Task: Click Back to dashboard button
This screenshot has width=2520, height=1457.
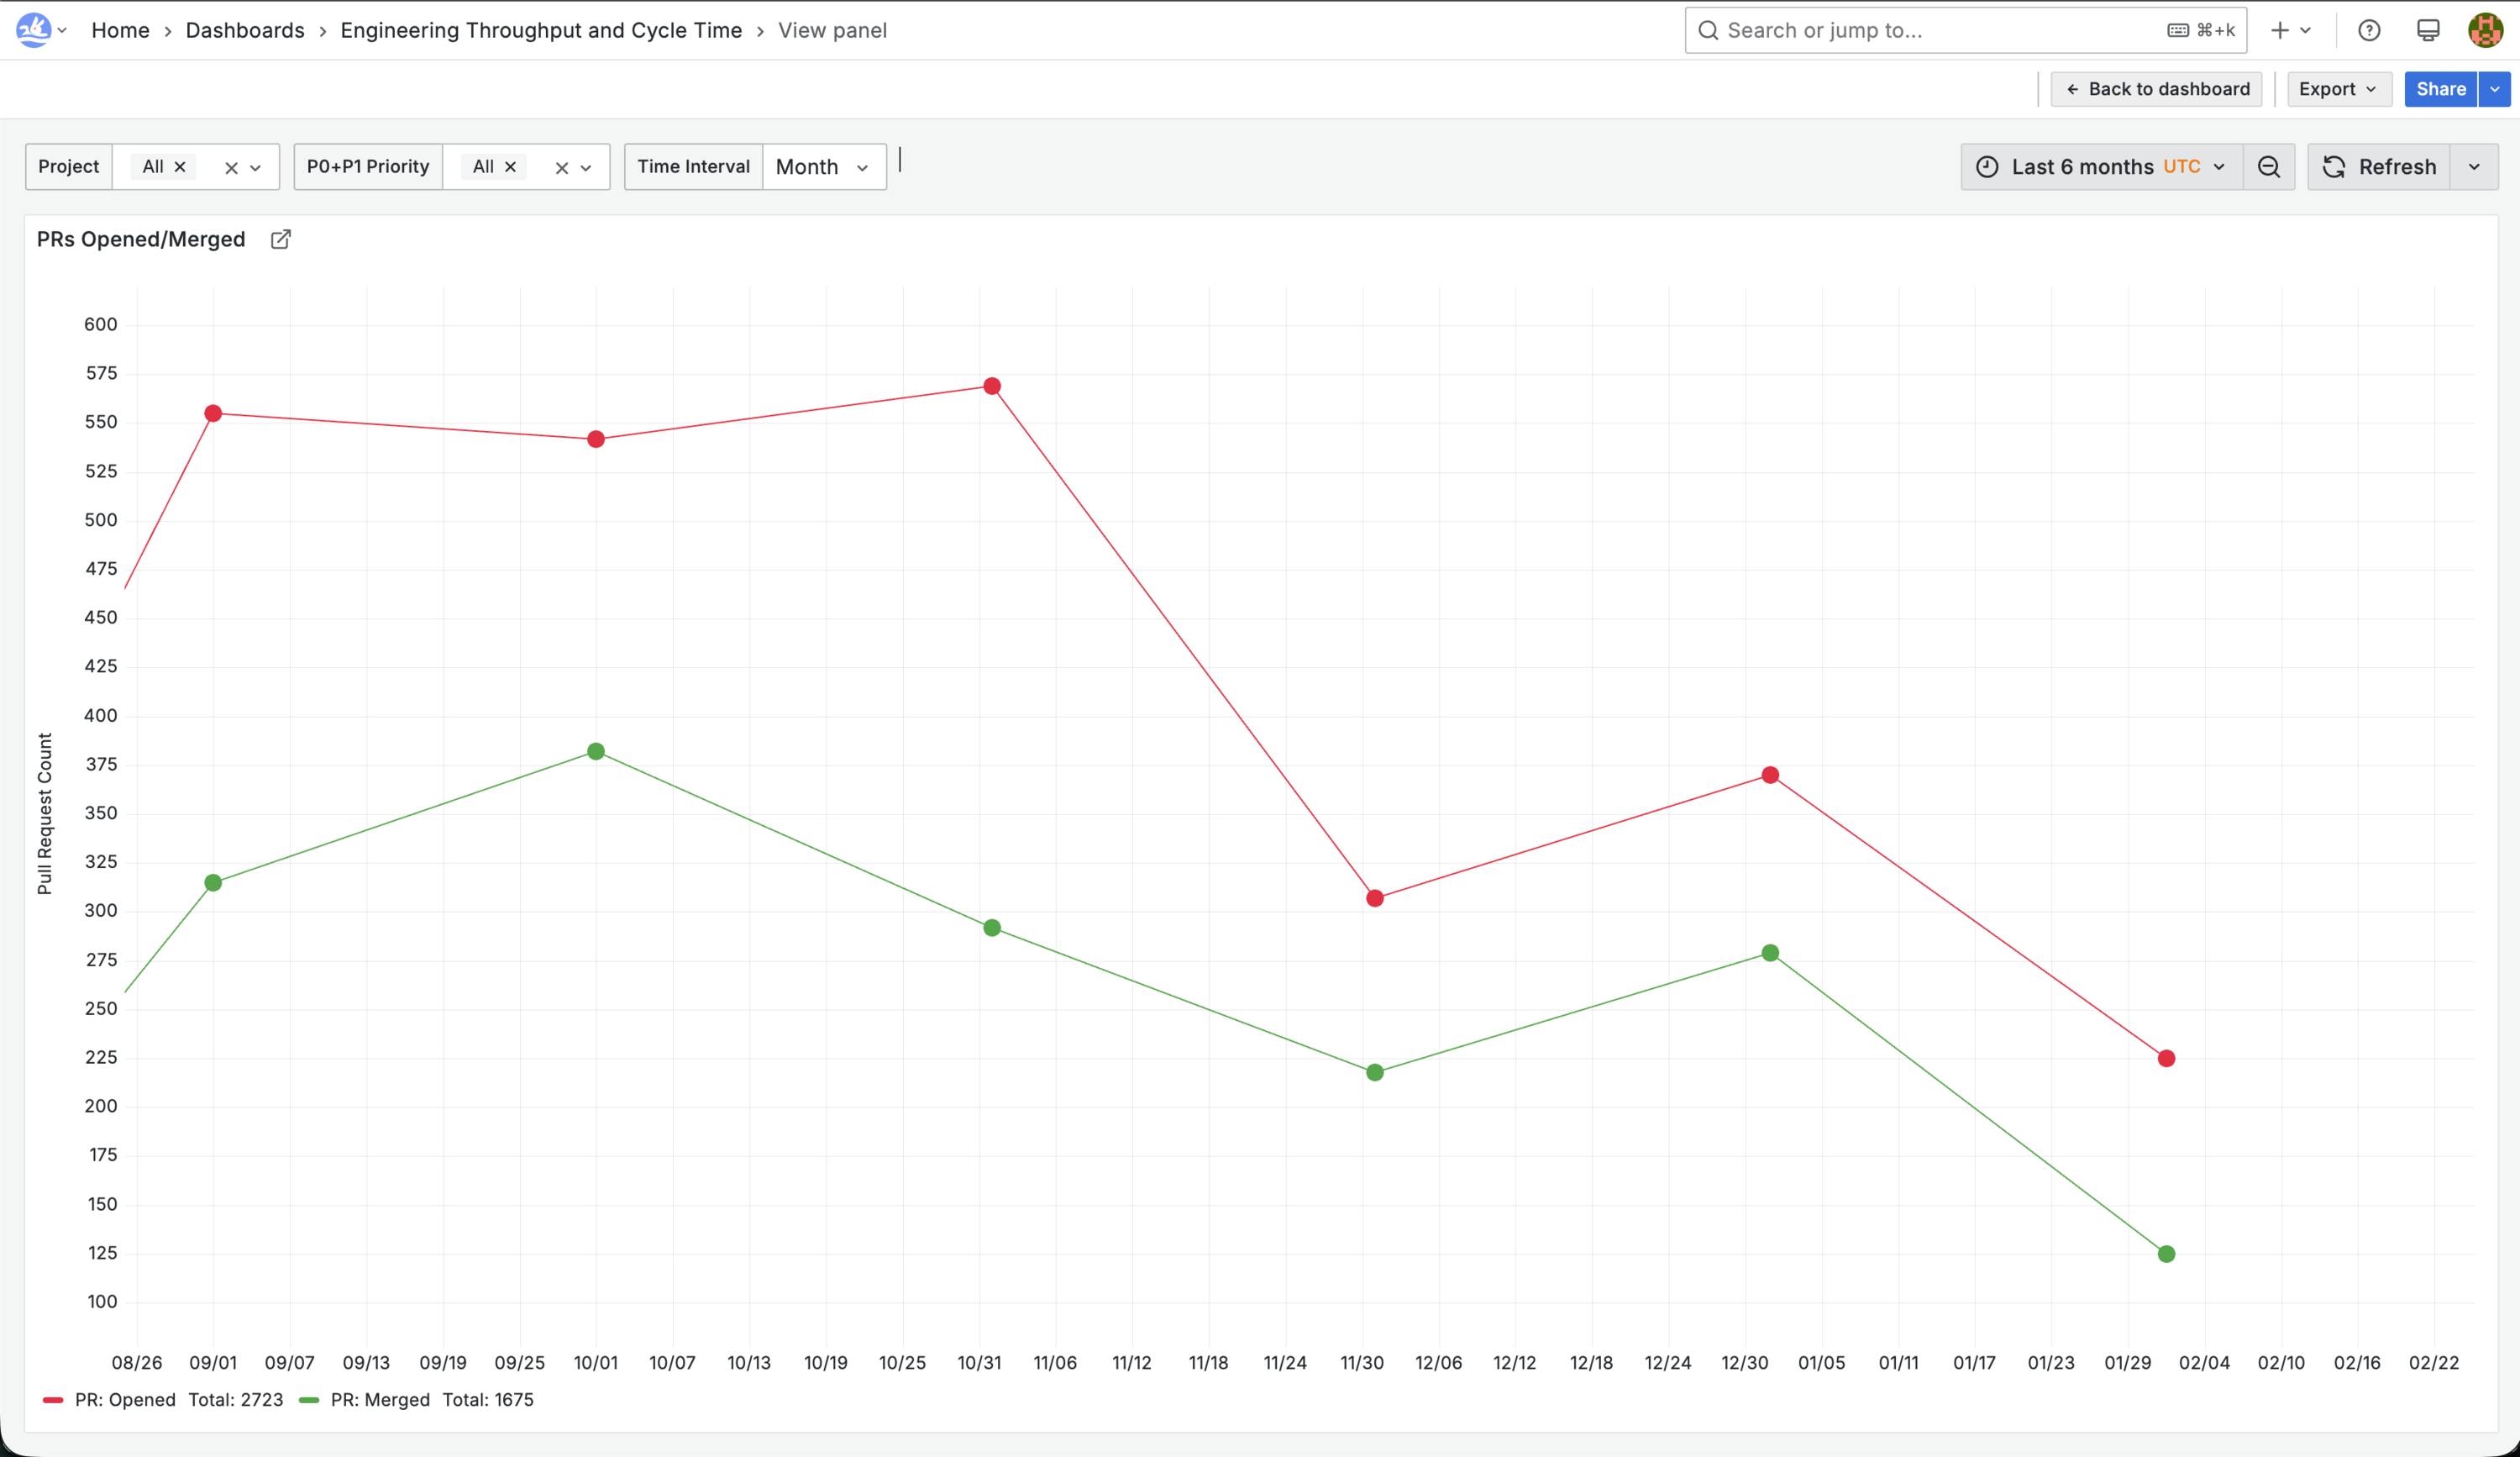Action: [x=2156, y=89]
